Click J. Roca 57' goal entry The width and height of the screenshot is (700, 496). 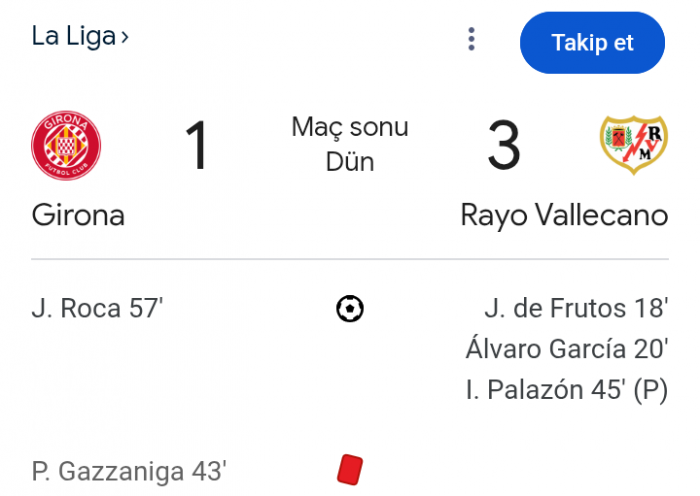97,309
